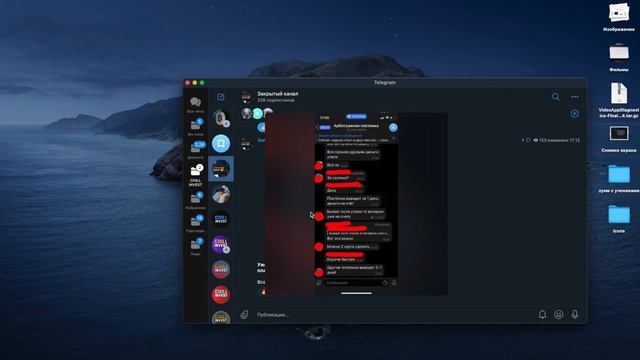Open the bright red CHILL INVEST chat avatar
Screen dimensions: 640x360
[x=221, y=295]
